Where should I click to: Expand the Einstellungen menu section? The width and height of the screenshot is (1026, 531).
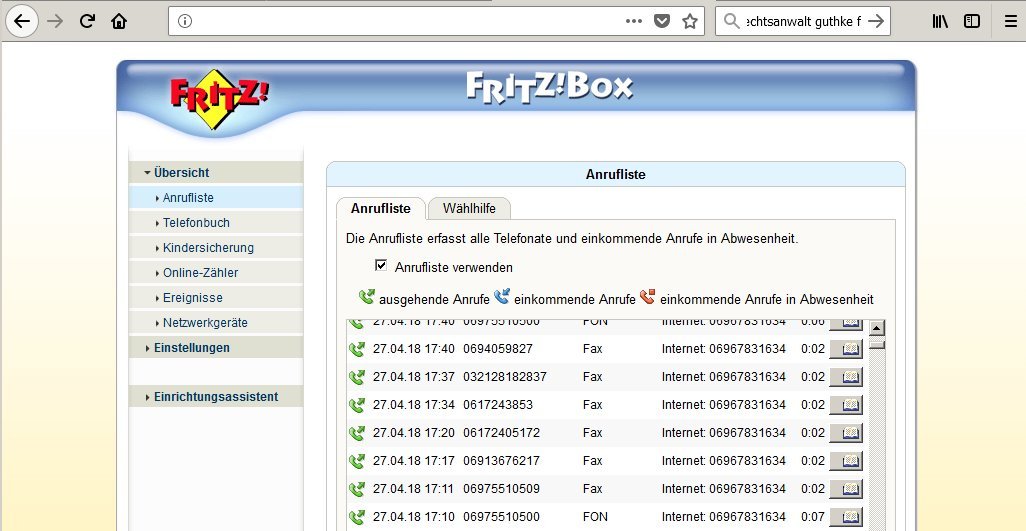[x=216, y=348]
